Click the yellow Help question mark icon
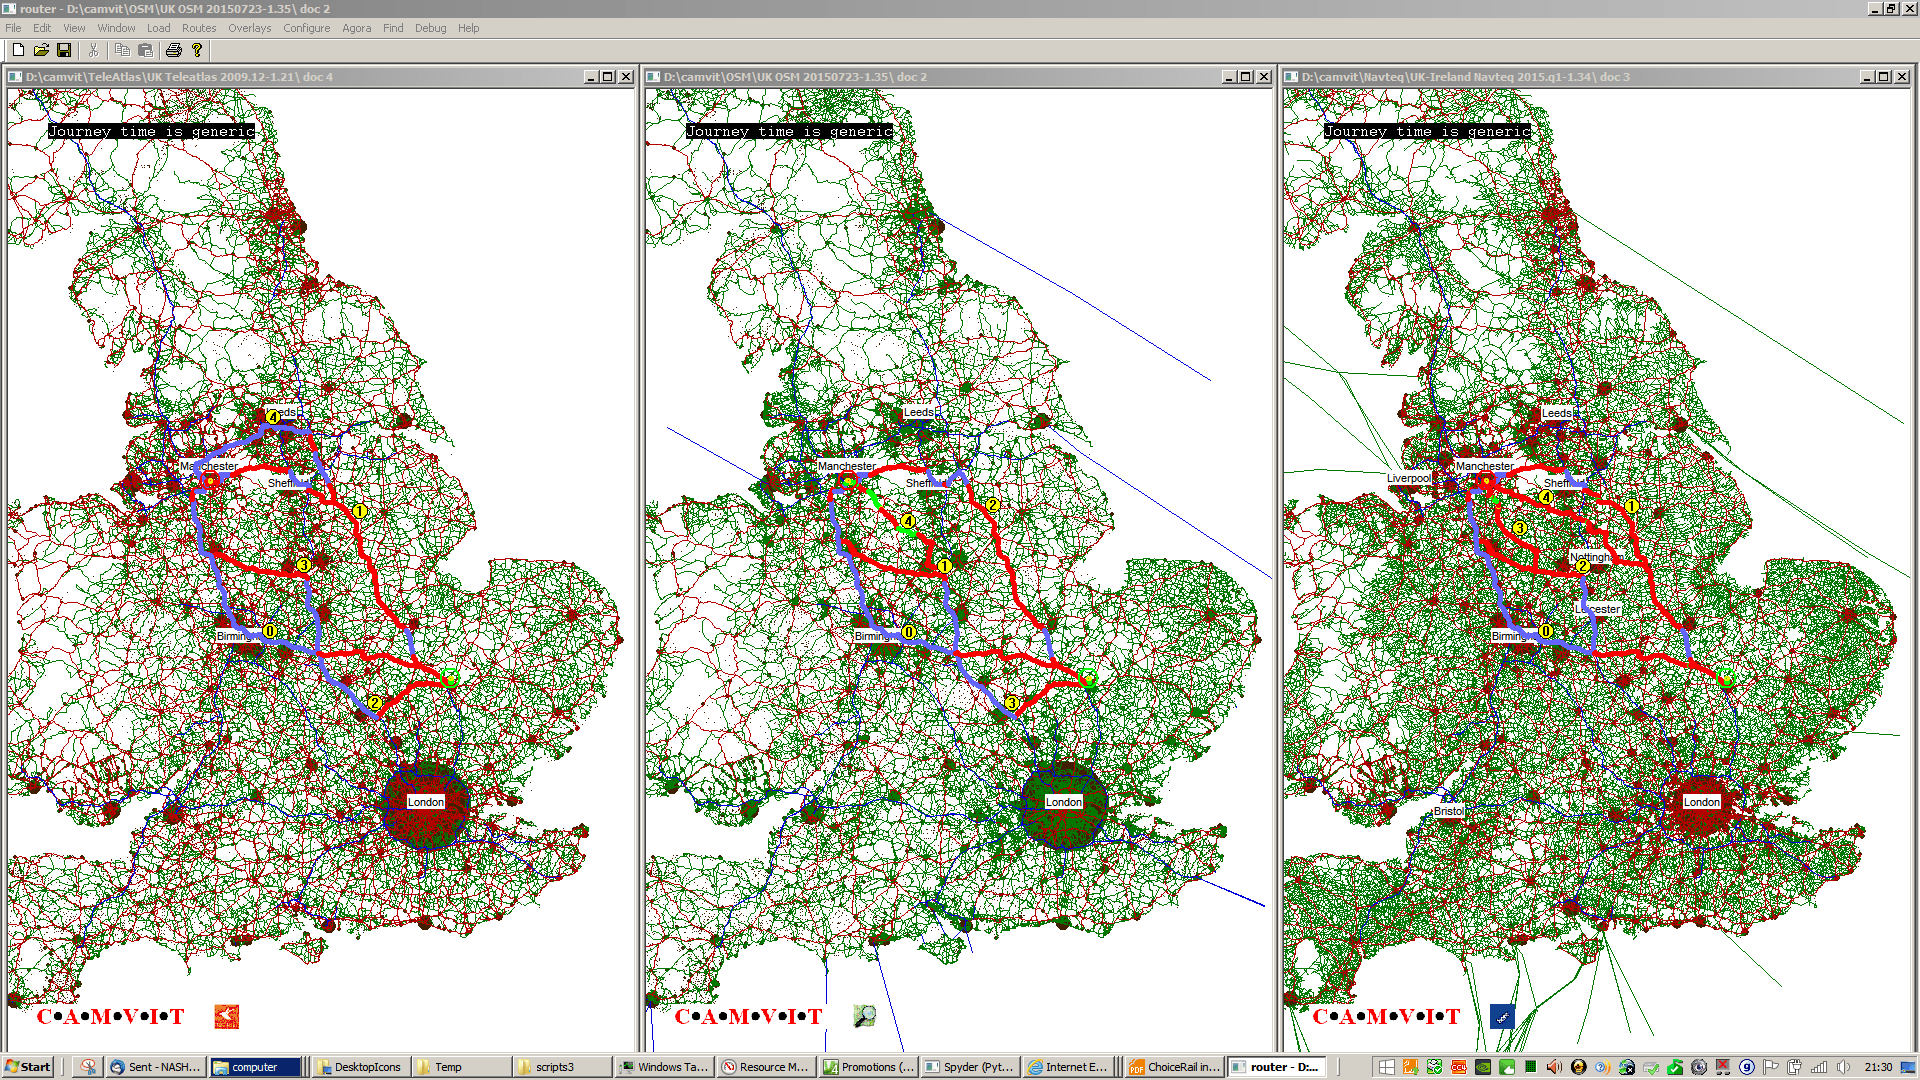The width and height of the screenshot is (1920, 1080). click(x=197, y=50)
